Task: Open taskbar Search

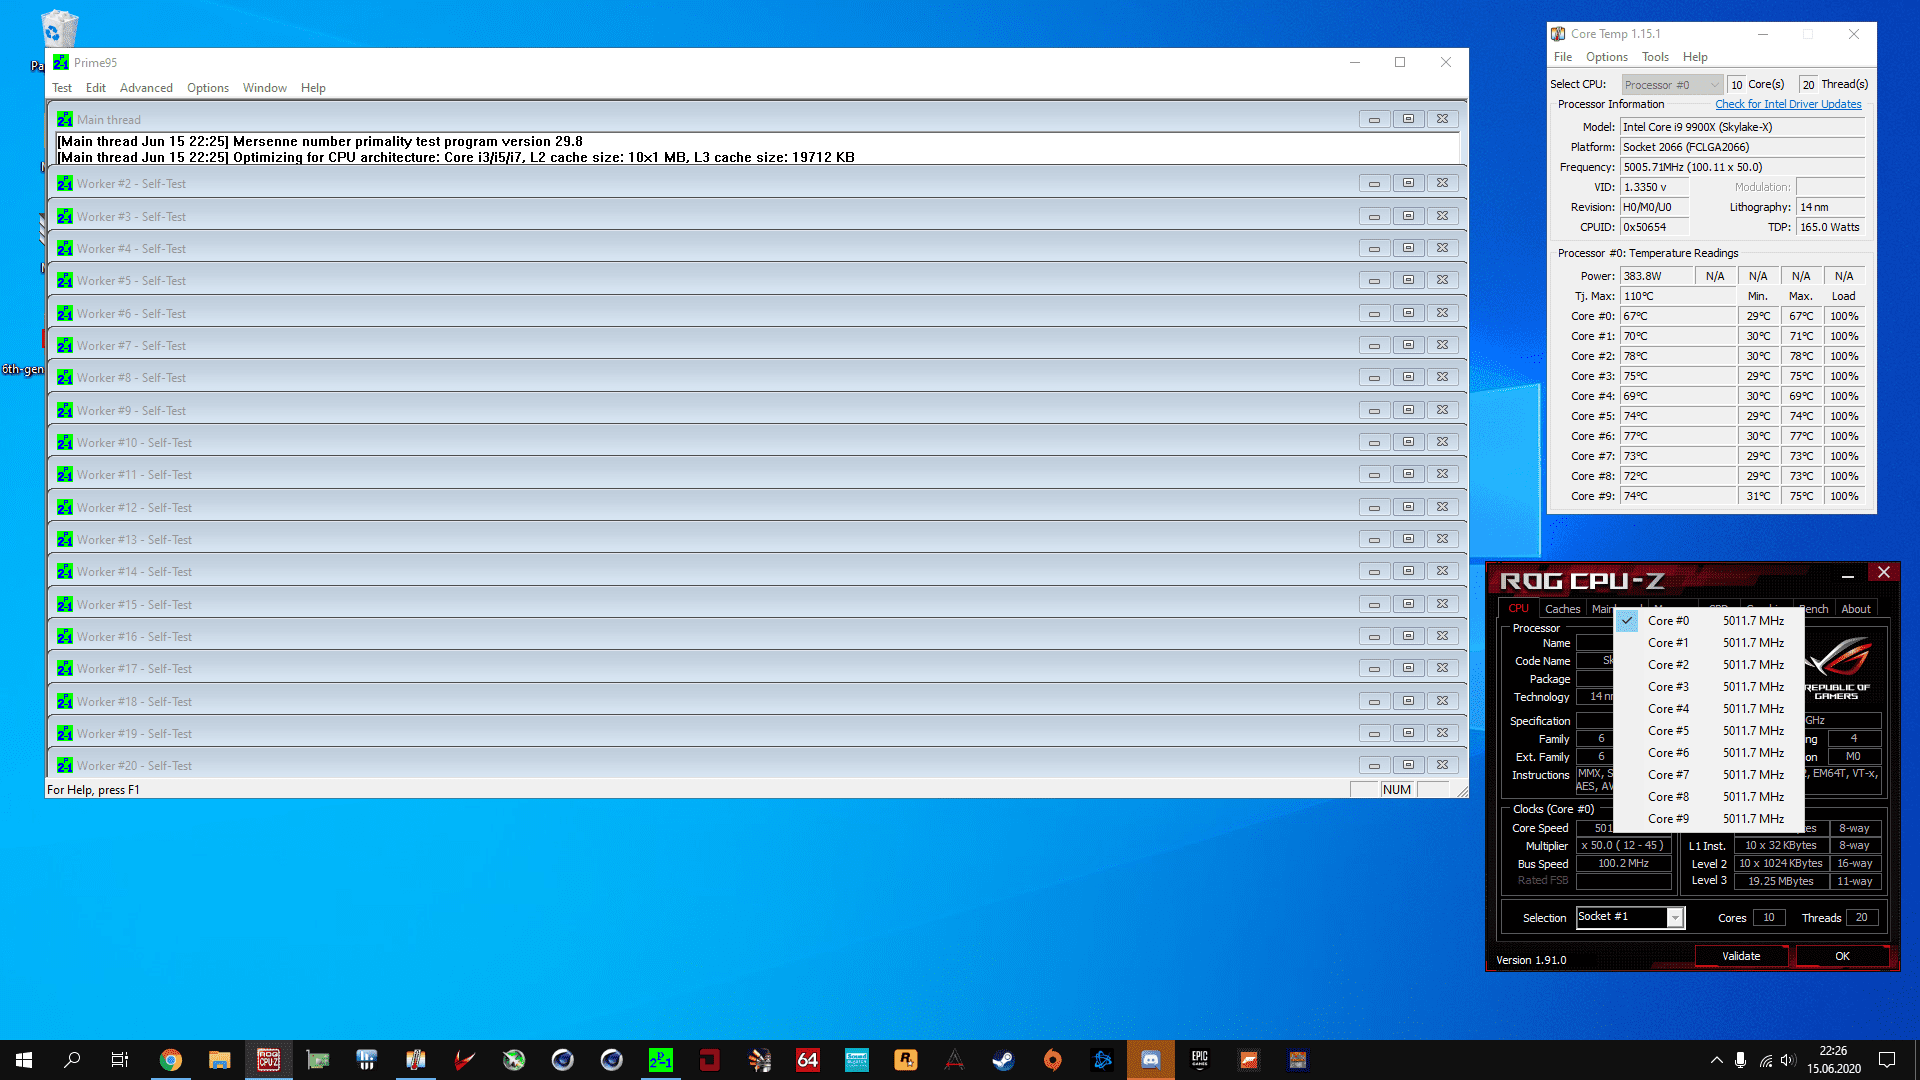Action: [x=72, y=1060]
